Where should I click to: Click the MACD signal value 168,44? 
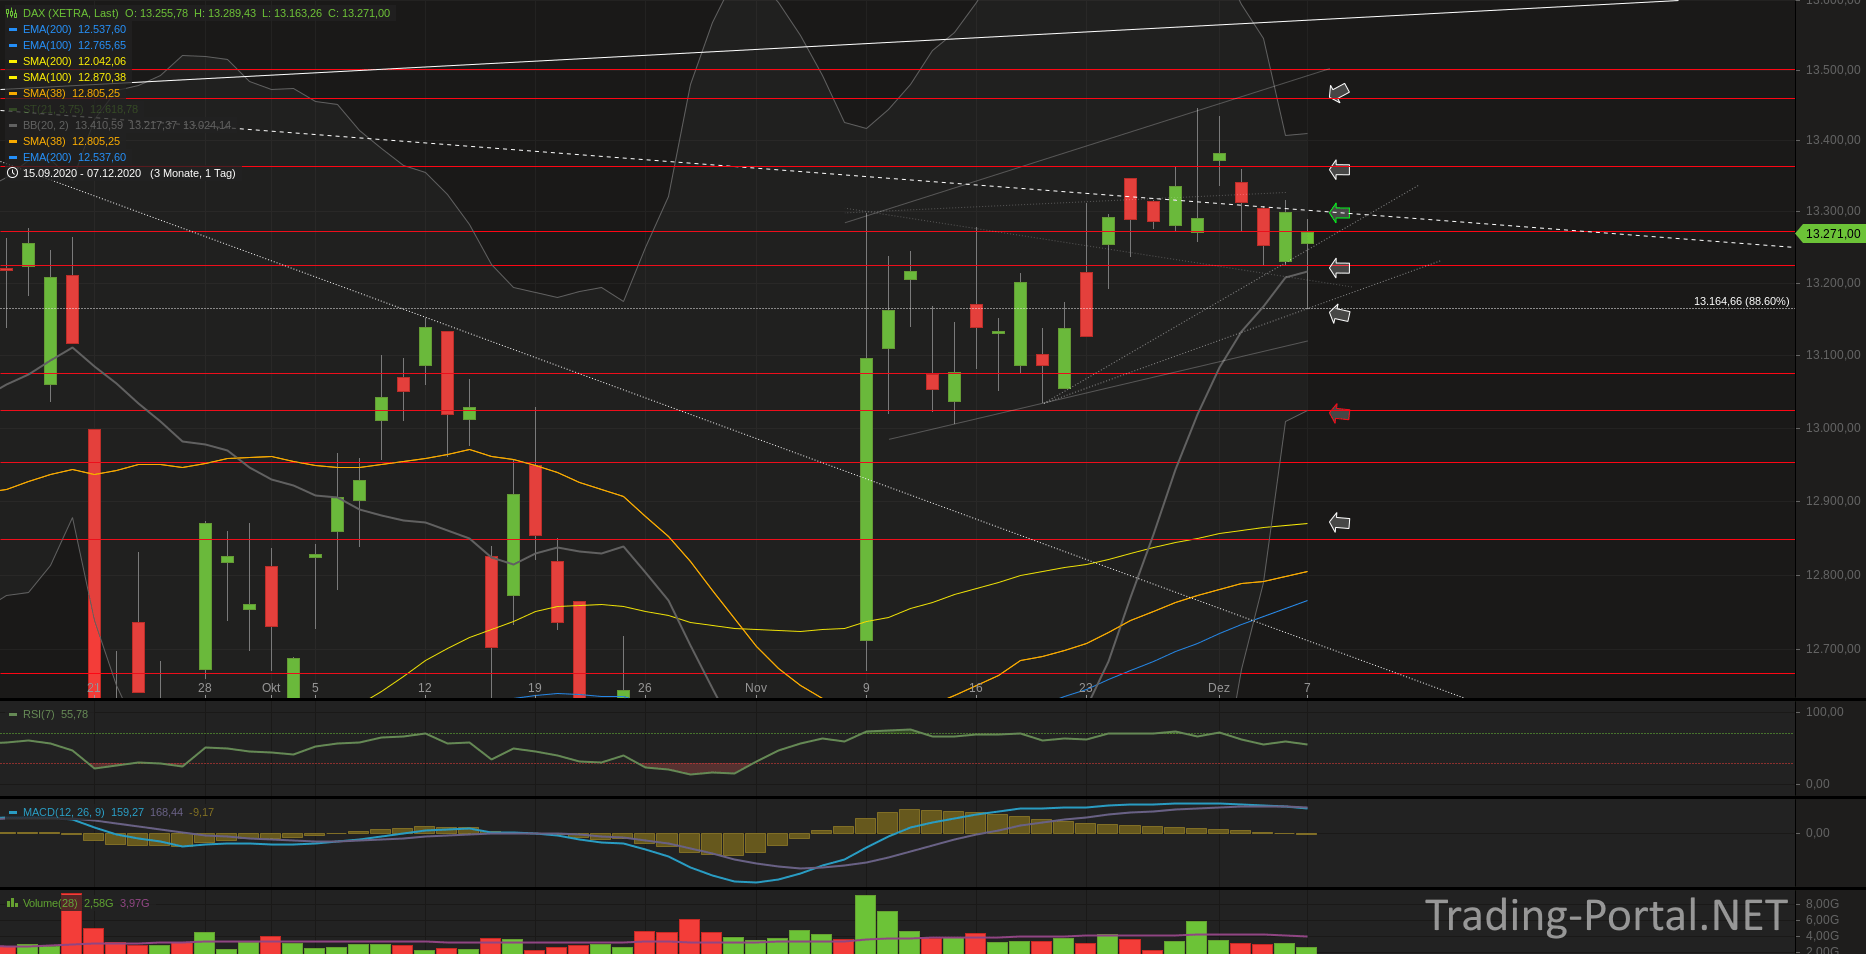(x=166, y=812)
